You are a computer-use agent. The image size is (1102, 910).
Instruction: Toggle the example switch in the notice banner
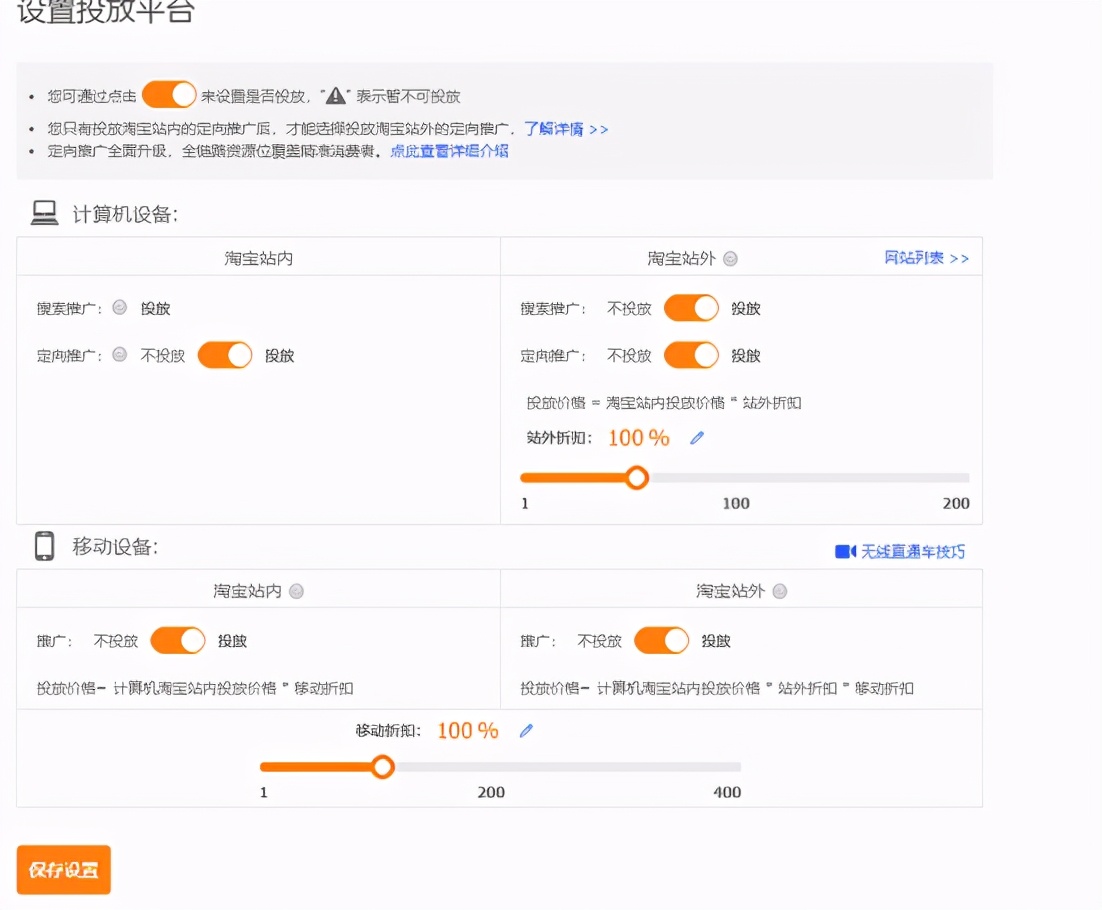167,93
